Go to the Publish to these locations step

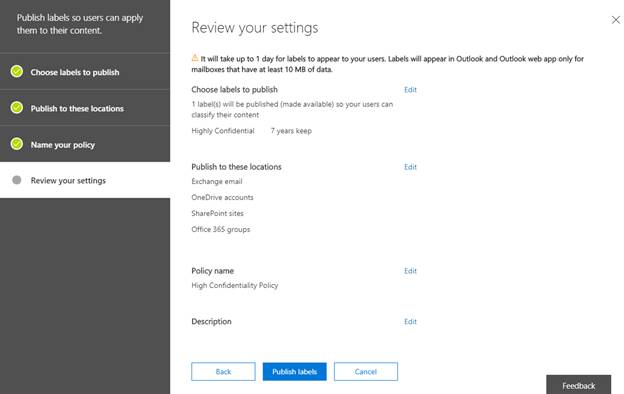click(85, 108)
